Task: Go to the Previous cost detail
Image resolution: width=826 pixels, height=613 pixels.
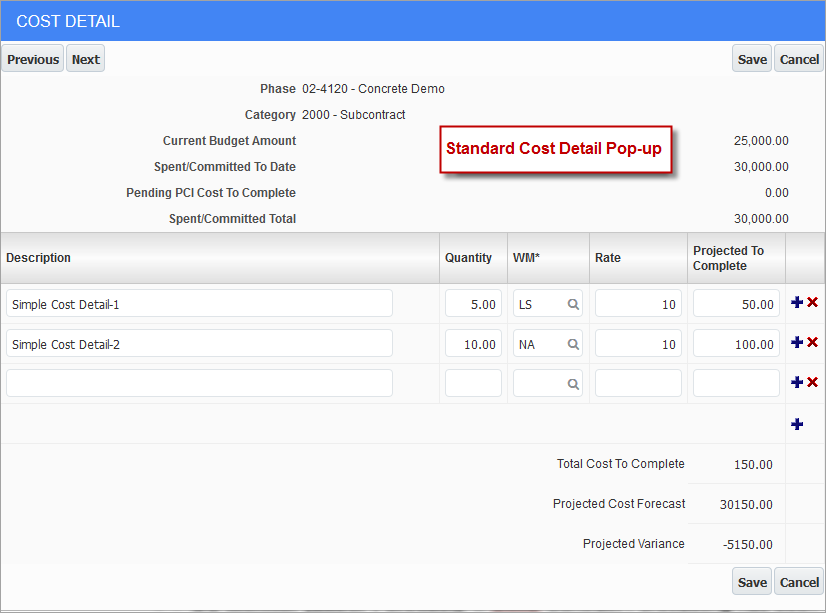Action: coord(33,59)
